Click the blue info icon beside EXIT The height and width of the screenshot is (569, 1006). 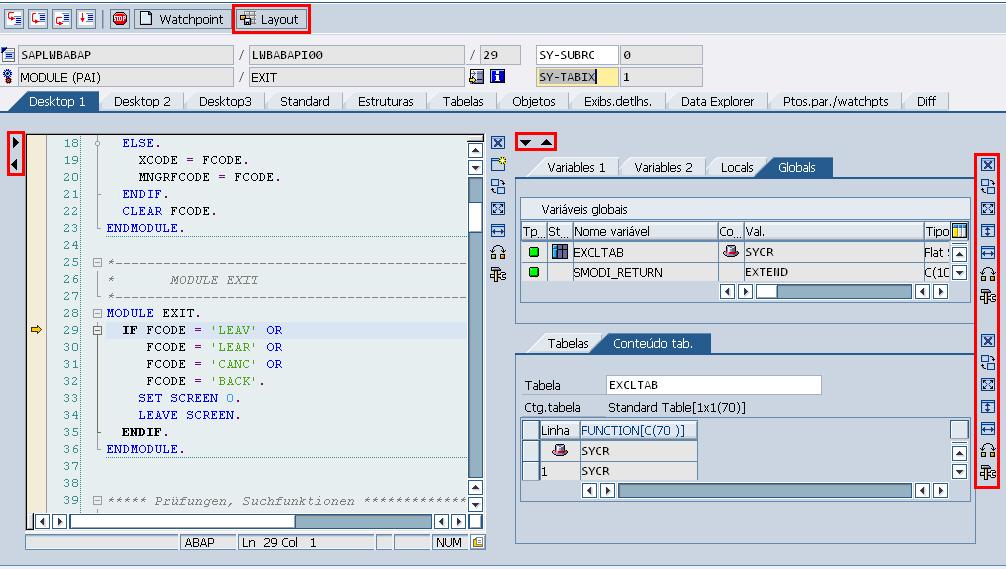(497, 77)
